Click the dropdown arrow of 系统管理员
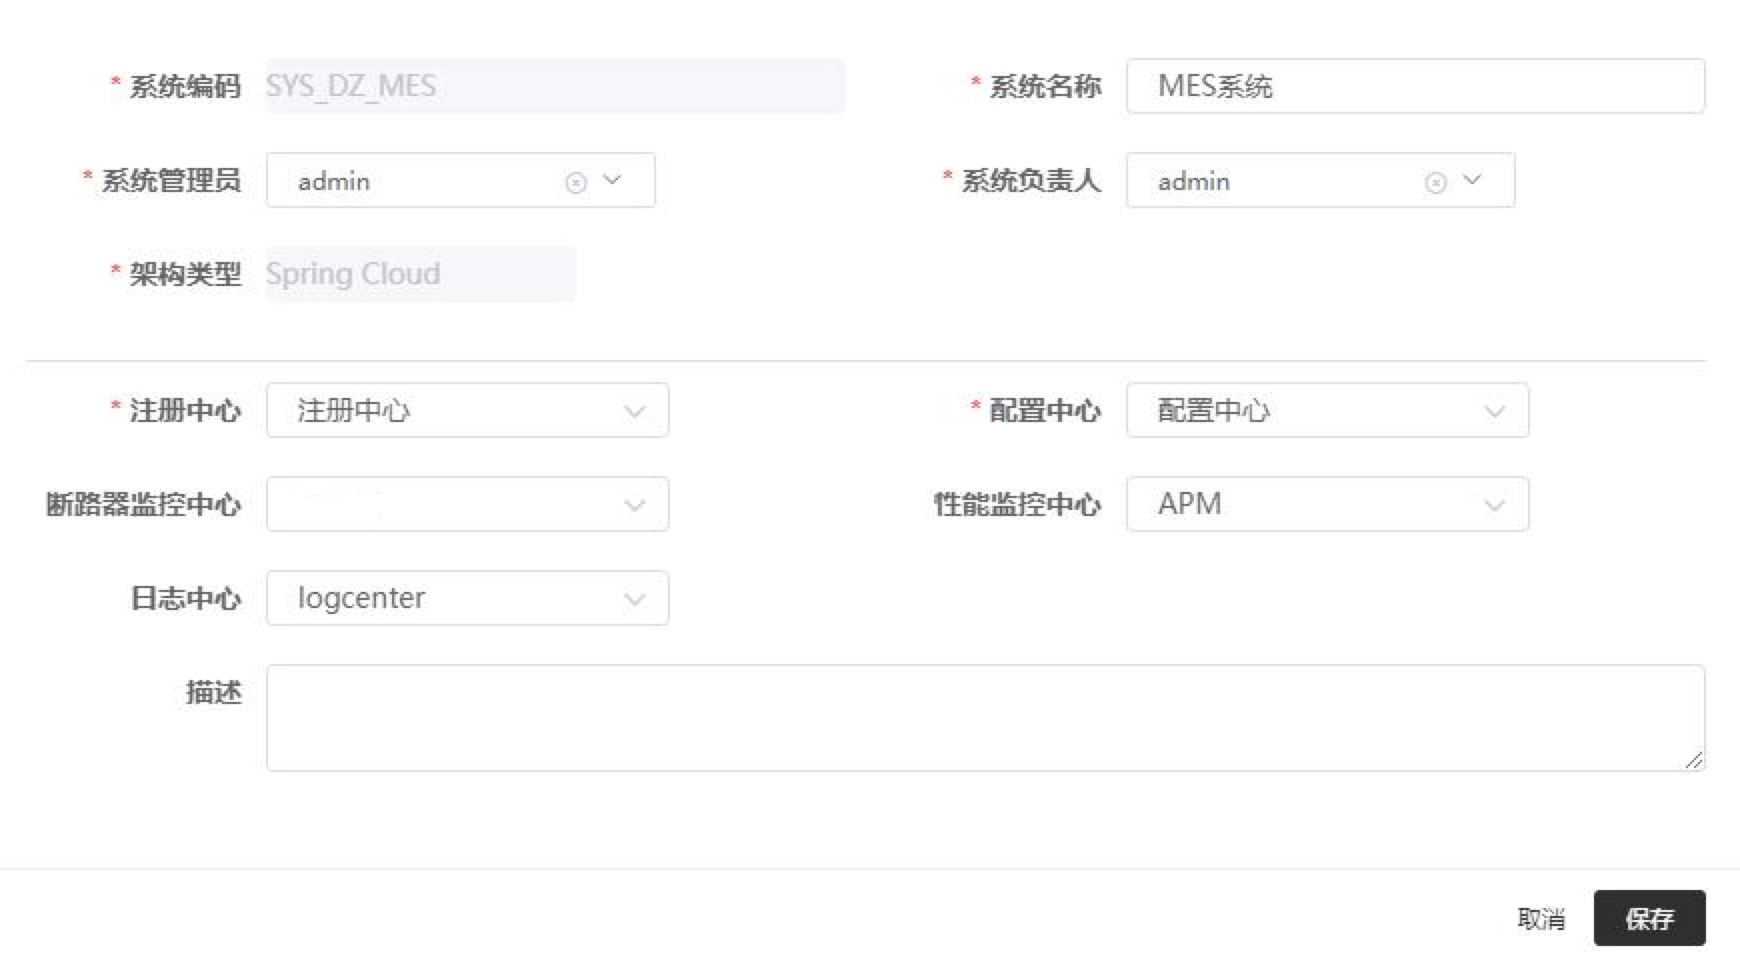The height and width of the screenshot is (976, 1740). pyautogui.click(x=613, y=181)
